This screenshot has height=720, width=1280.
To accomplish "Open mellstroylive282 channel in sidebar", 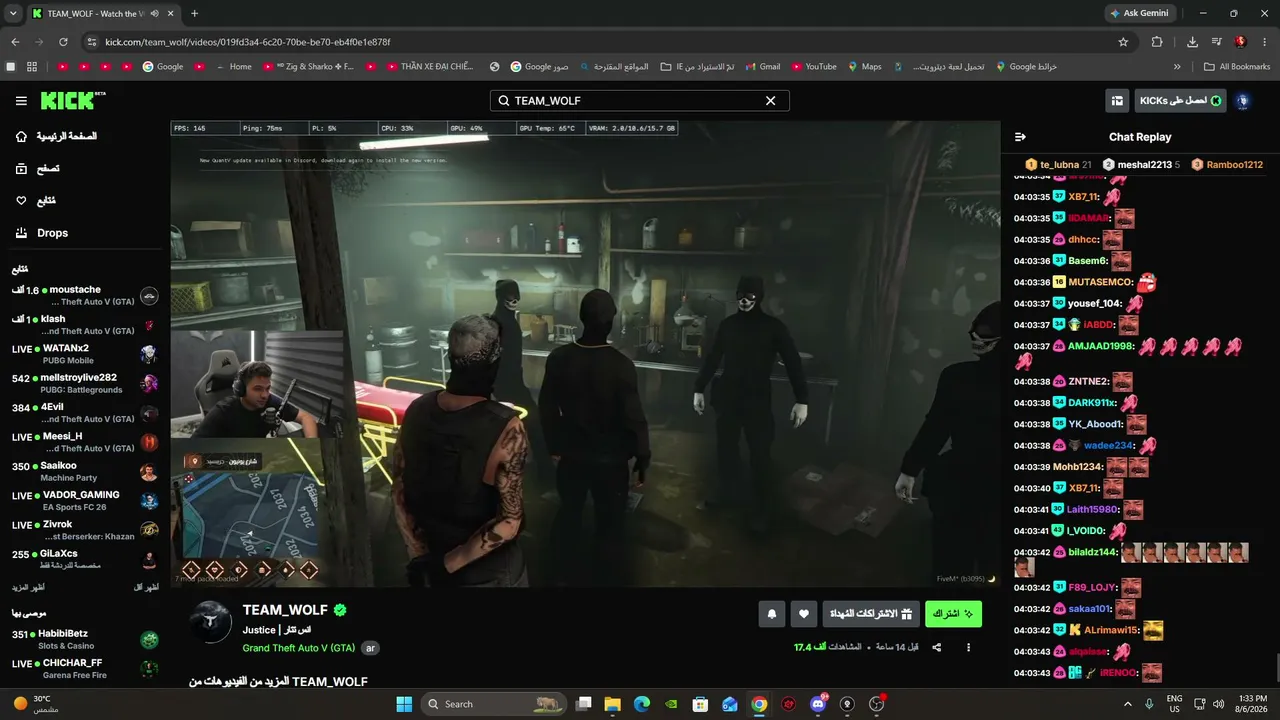I will 85,384.
